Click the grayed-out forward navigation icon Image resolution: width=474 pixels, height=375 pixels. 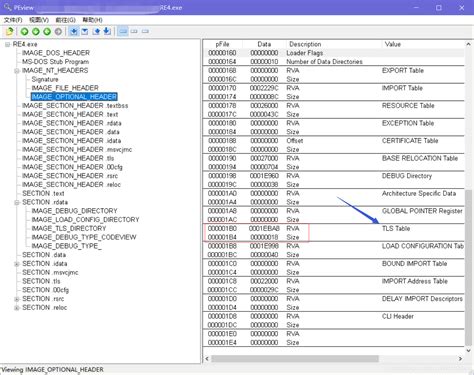point(58,32)
